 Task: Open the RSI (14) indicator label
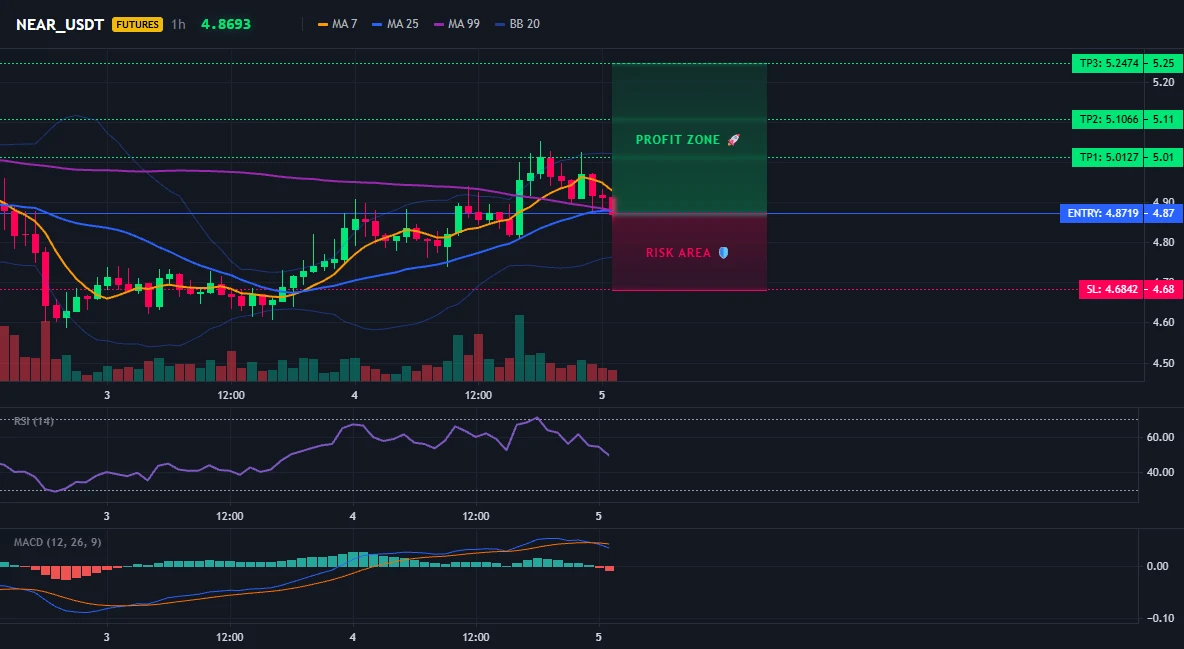(x=34, y=421)
